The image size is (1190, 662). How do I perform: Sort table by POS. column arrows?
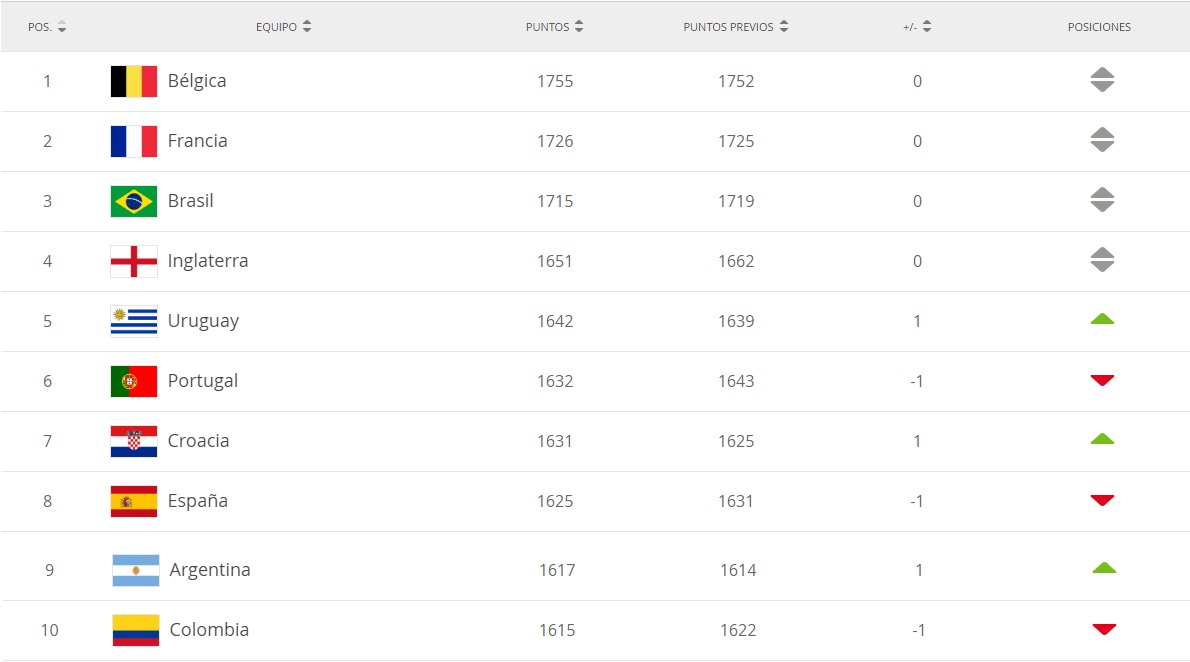pos(62,27)
